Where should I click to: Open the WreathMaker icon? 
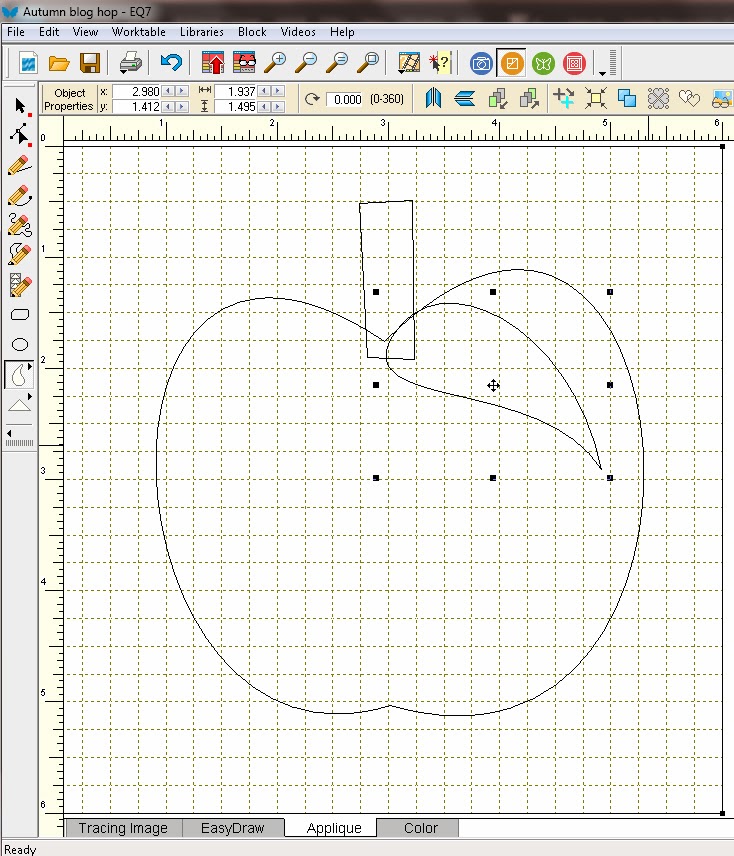coord(659,99)
